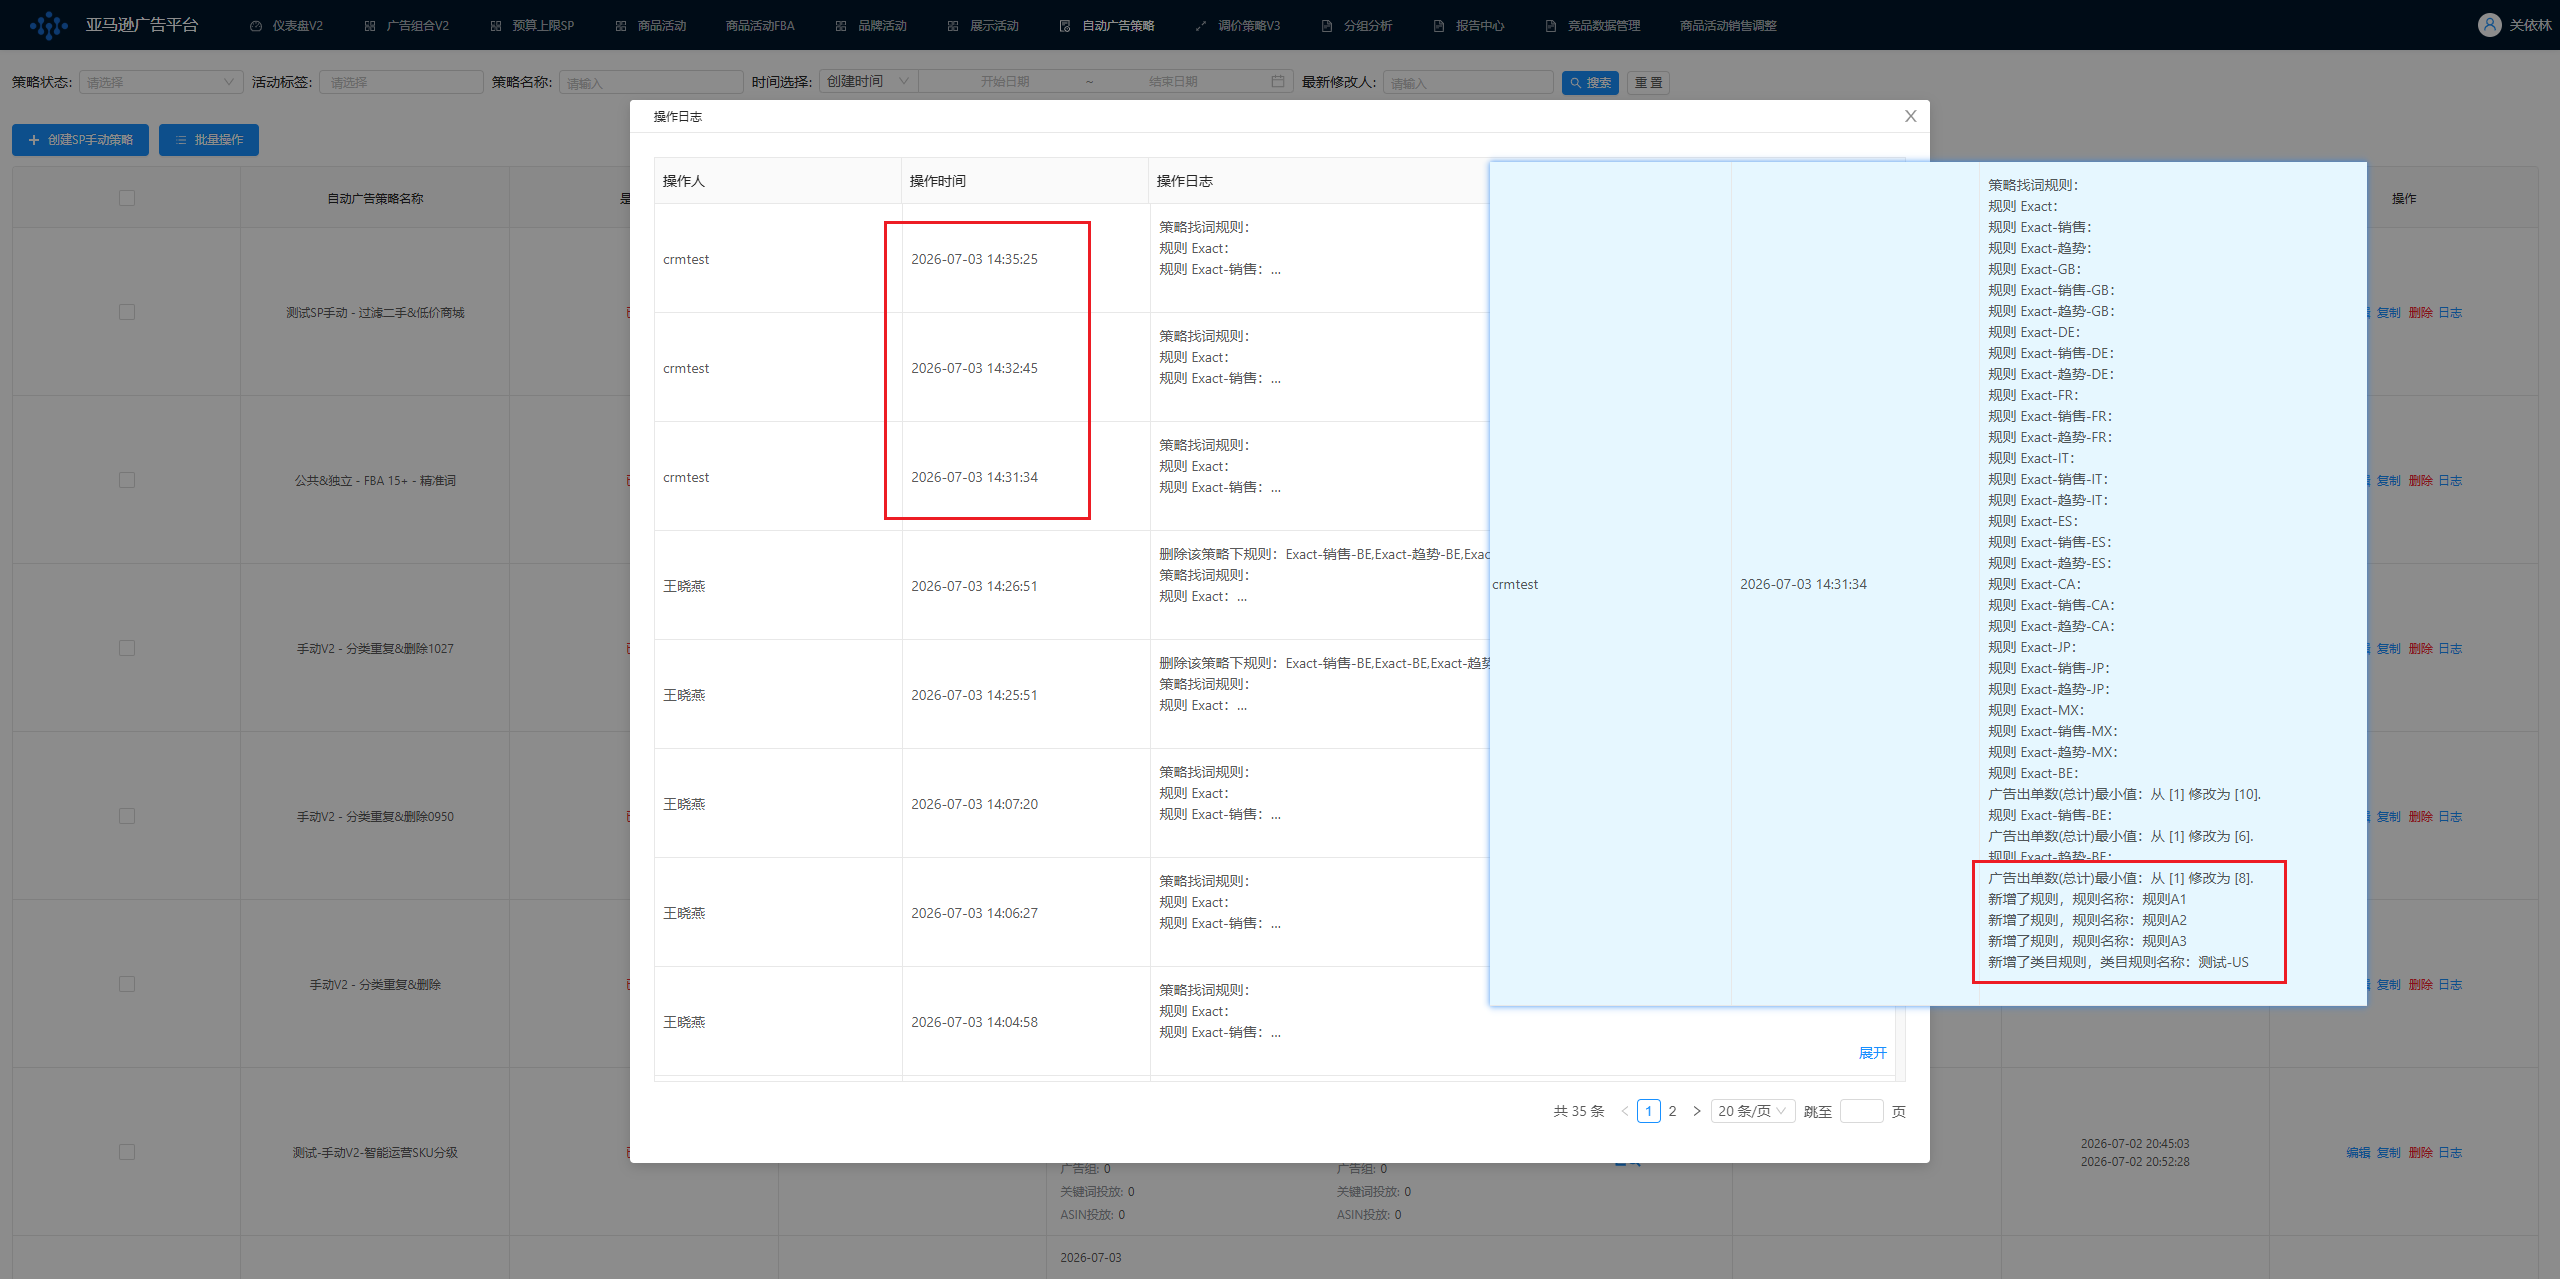Open the 20 条/页 page size dropdown

(x=1753, y=1111)
